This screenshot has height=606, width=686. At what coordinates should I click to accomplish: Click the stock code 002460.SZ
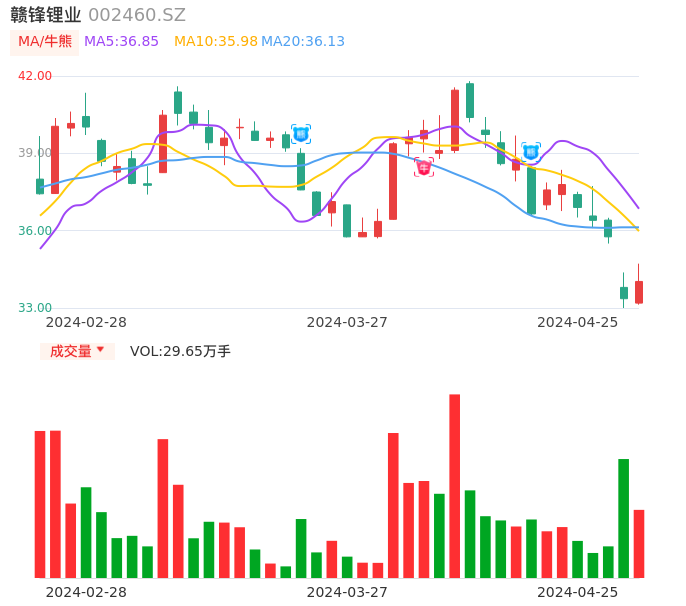coord(137,15)
